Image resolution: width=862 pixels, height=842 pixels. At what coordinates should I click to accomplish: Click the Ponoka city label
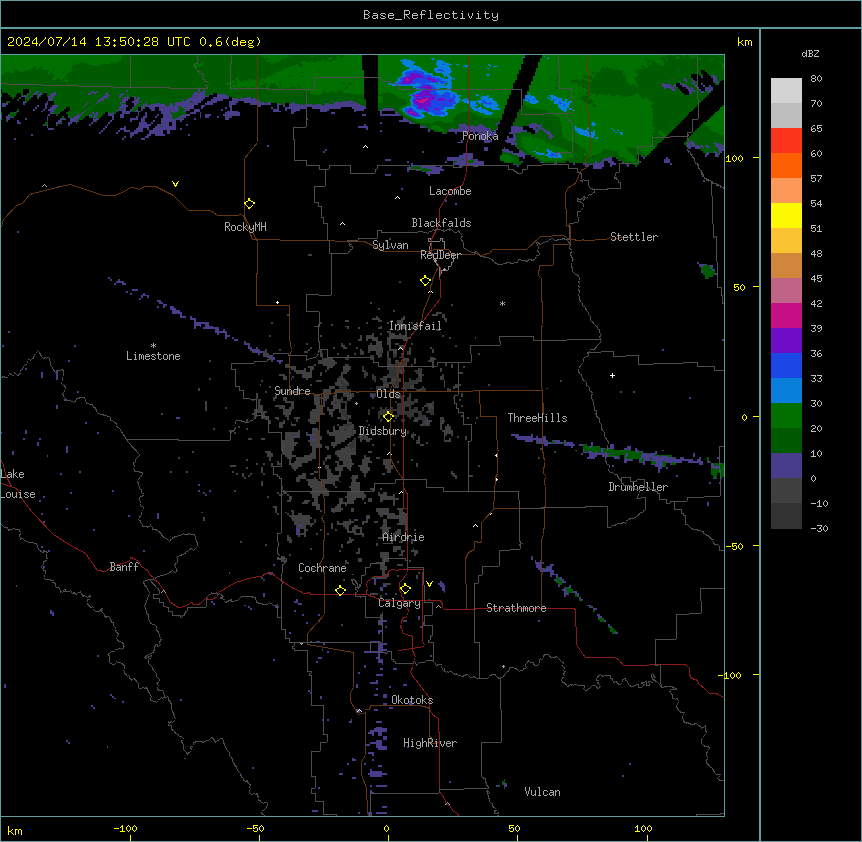point(480,136)
